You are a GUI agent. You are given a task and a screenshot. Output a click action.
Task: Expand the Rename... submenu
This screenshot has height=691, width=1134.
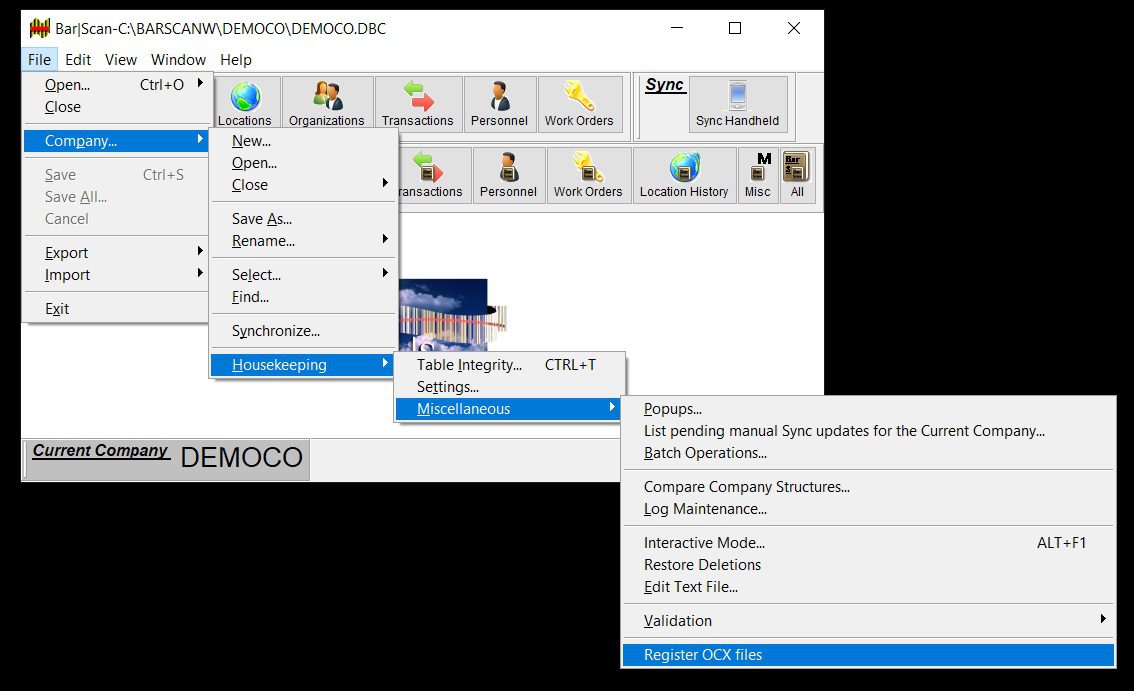[304, 241]
